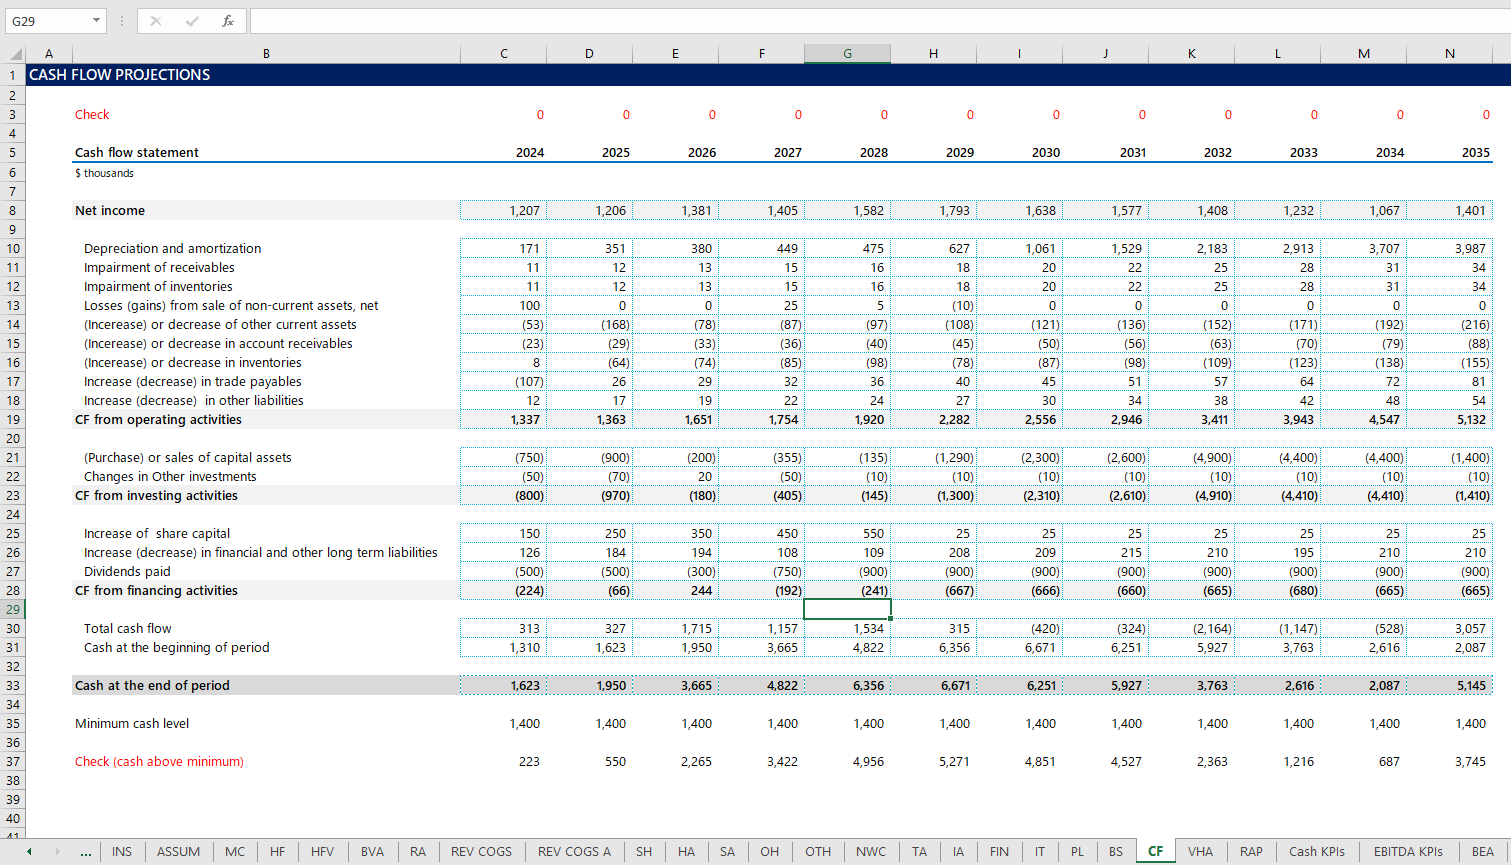Open the Name Box dropdown arrow
1511x865 pixels.
96,21
